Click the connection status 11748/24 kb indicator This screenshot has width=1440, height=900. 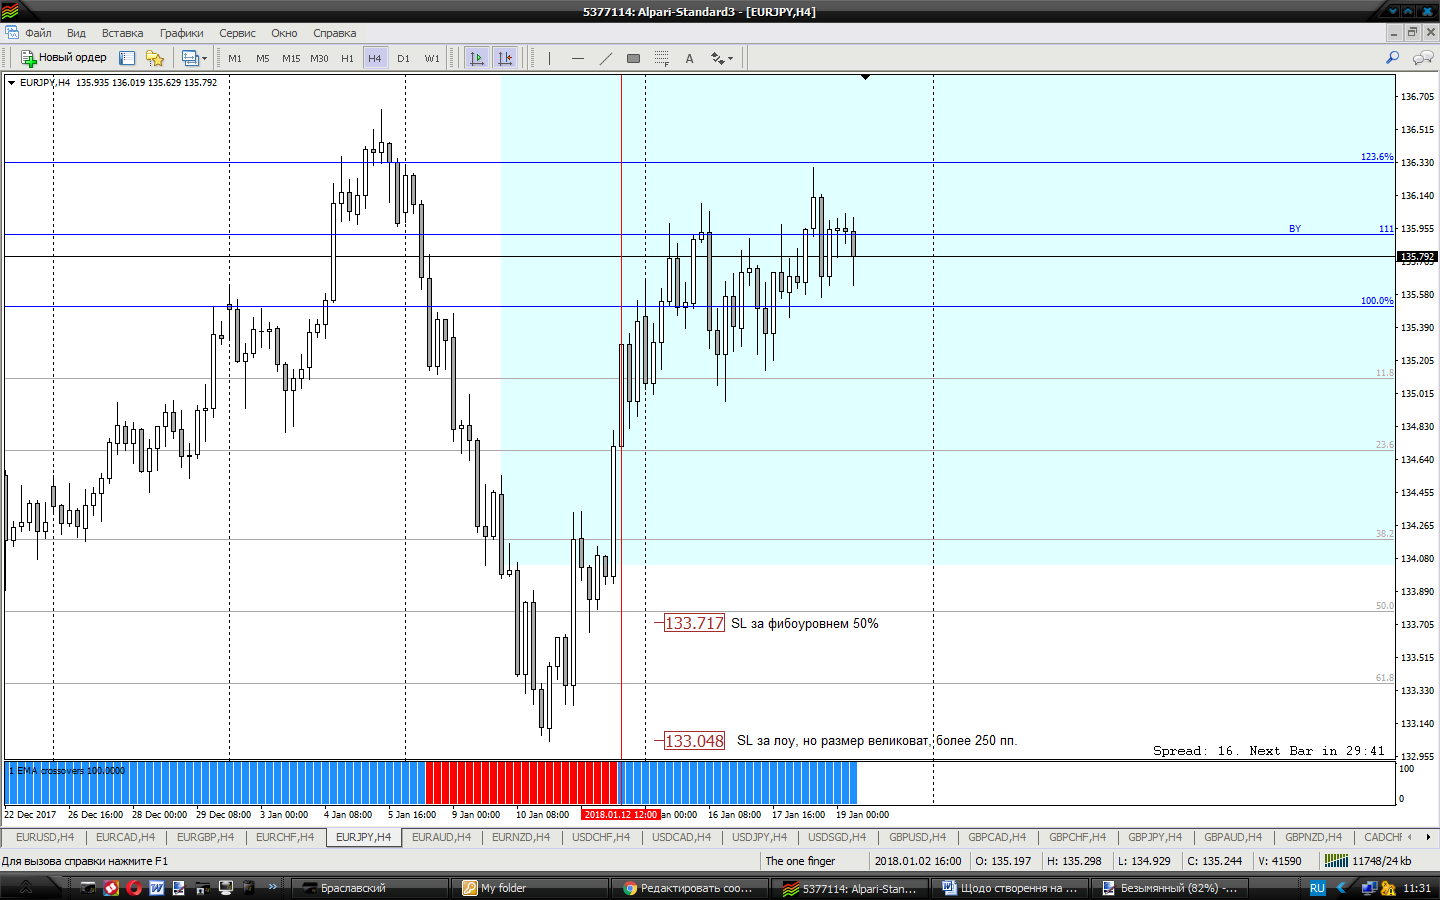[x=1369, y=861]
